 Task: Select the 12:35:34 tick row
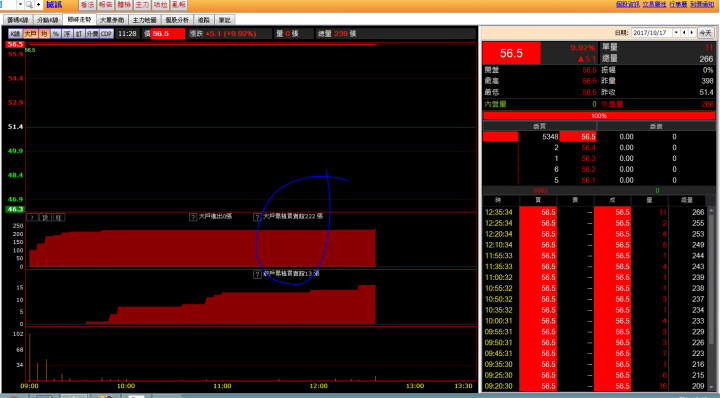[x=595, y=212]
